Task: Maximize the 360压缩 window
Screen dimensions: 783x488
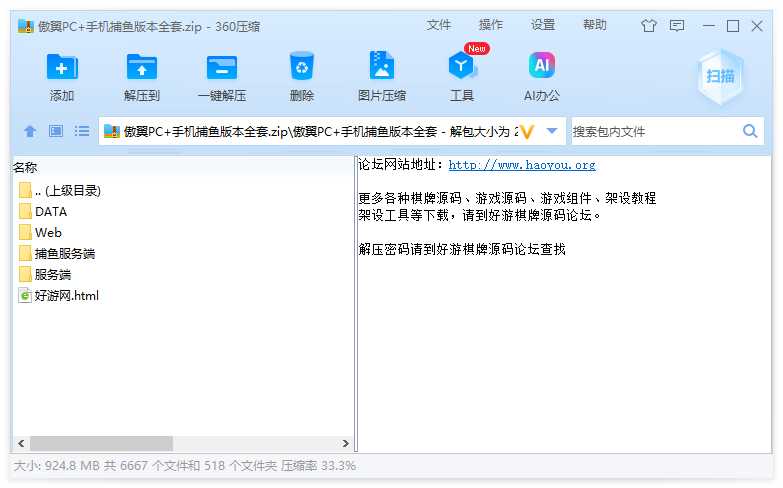Action: click(733, 26)
